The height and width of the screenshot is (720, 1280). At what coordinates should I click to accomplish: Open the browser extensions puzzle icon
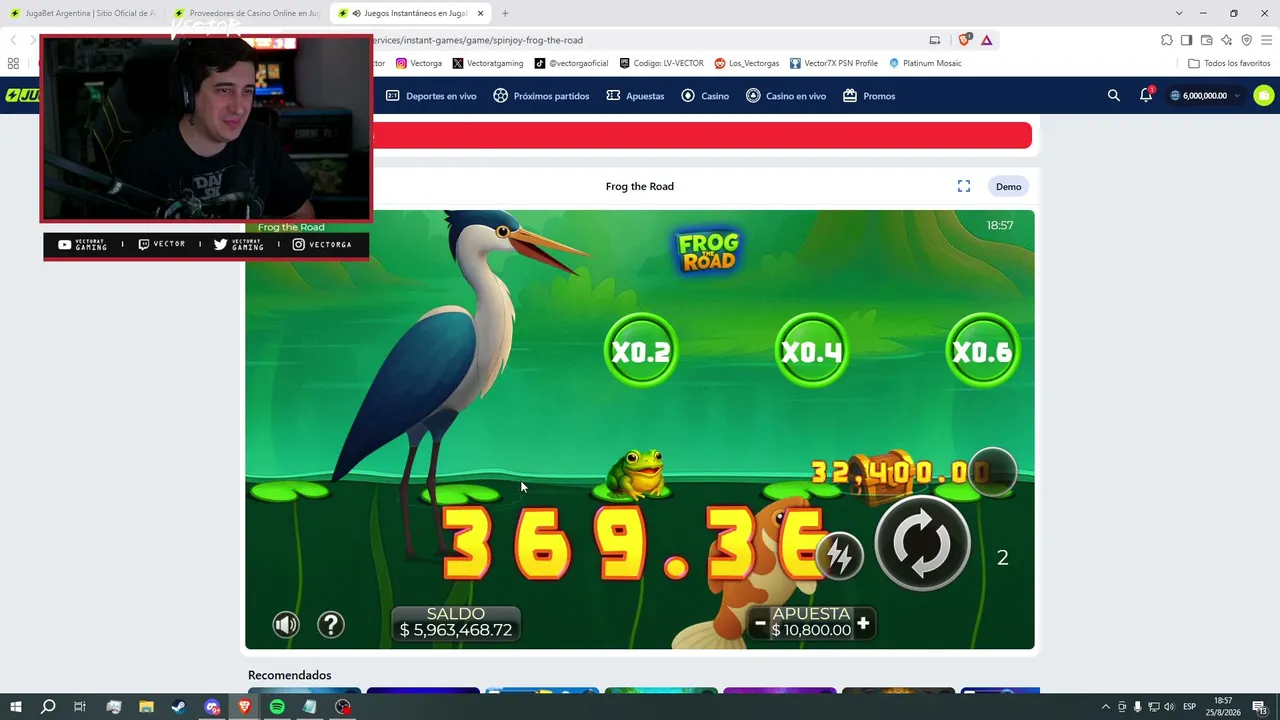click(1167, 40)
